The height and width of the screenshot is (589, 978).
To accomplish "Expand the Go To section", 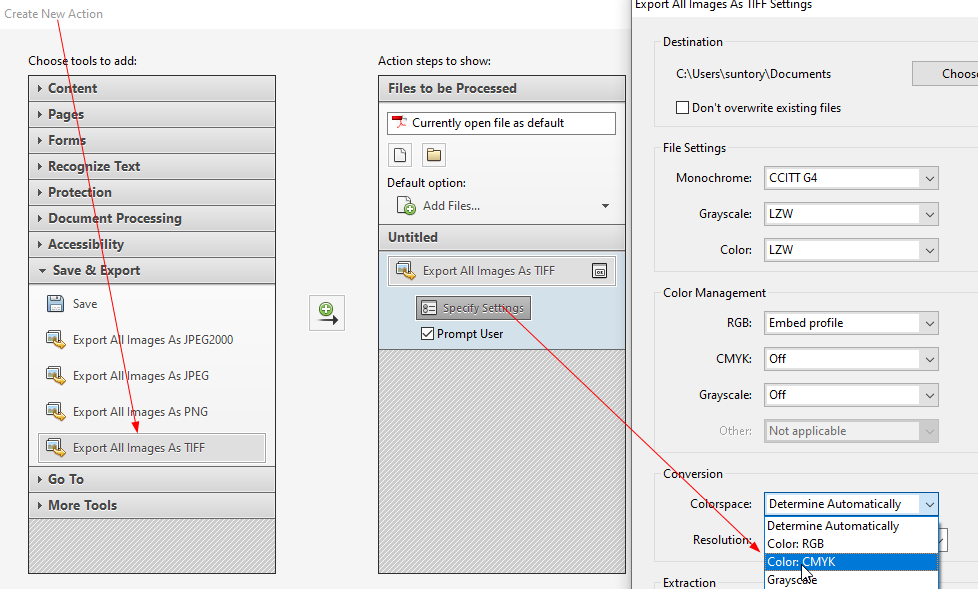I will tap(152, 479).
